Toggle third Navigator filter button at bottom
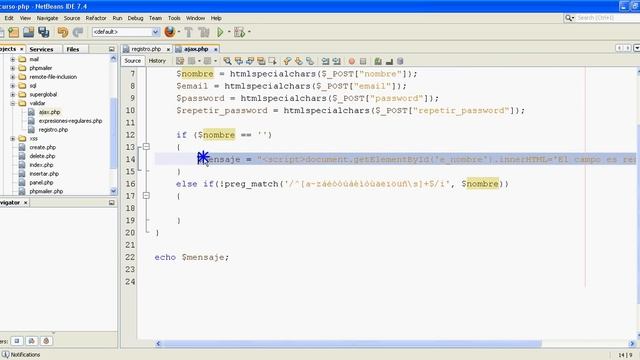 46,341
